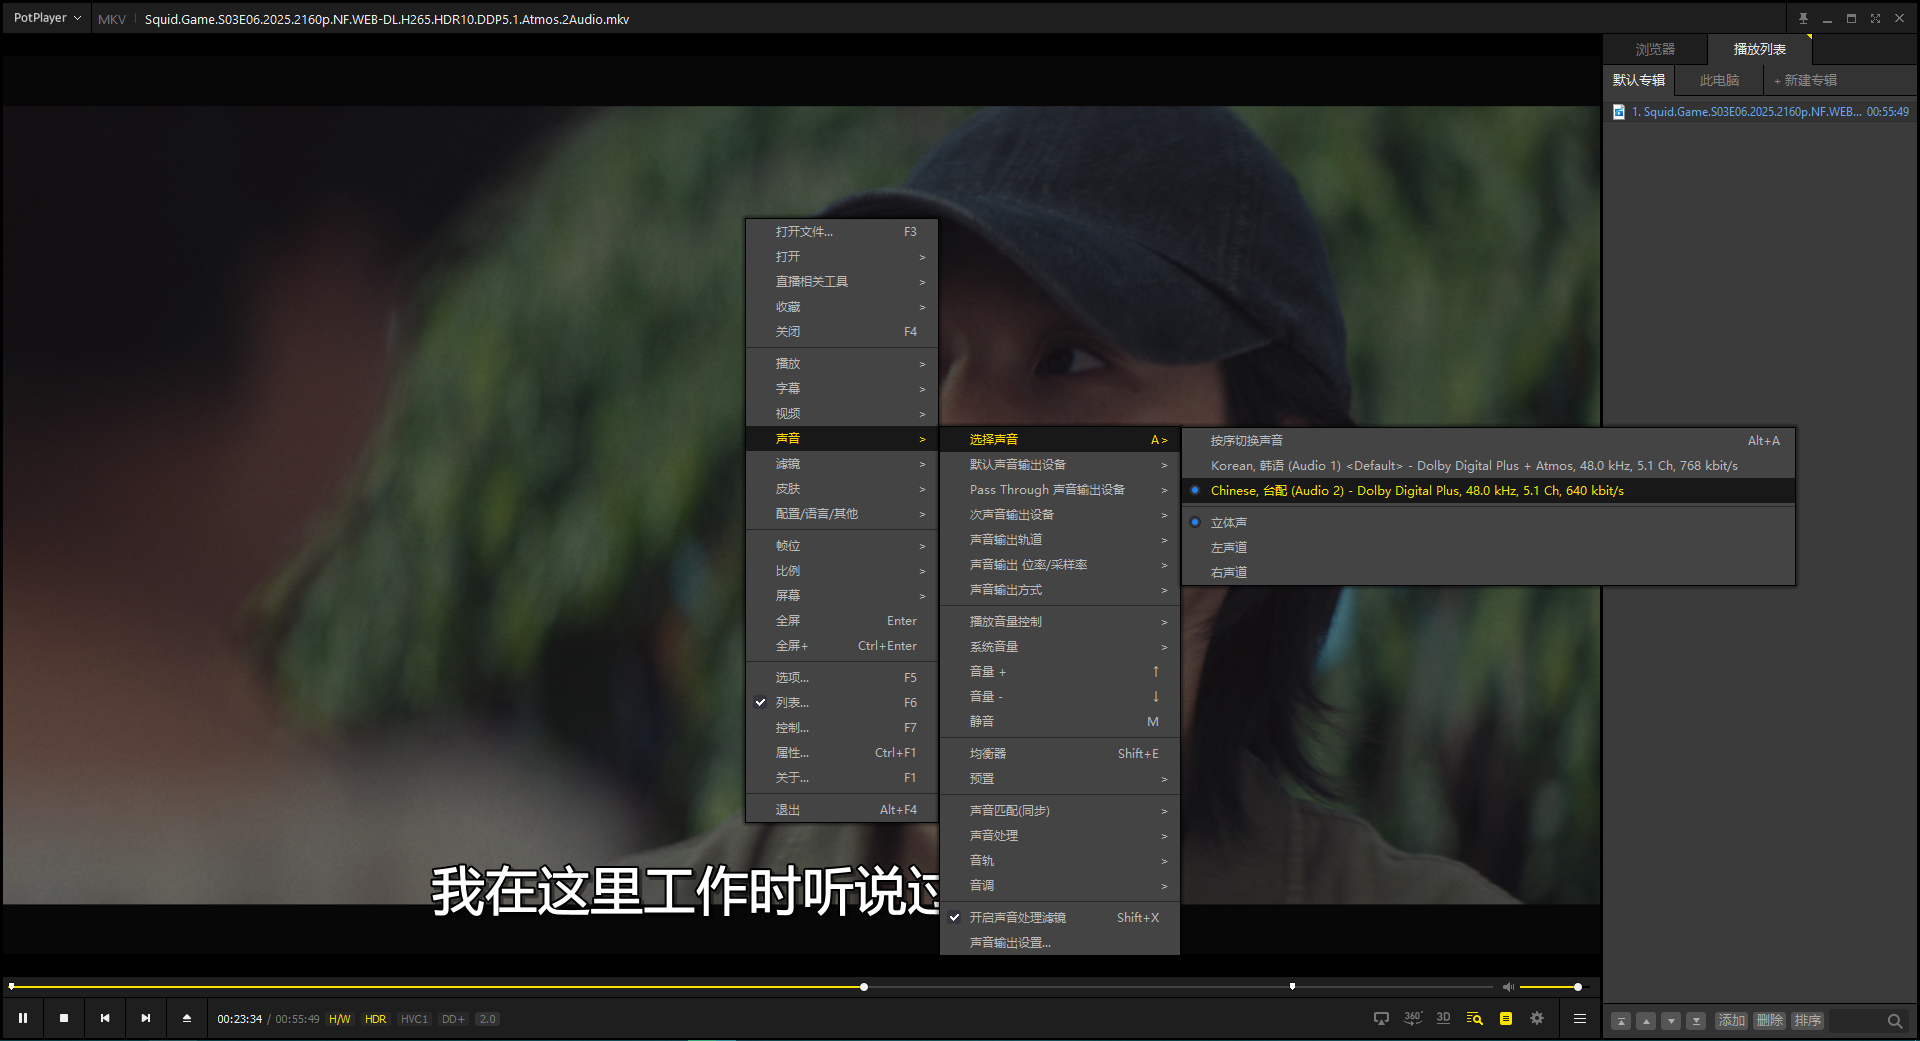Open the 预置 presets submenu
This screenshot has width=1920, height=1041.
point(982,778)
